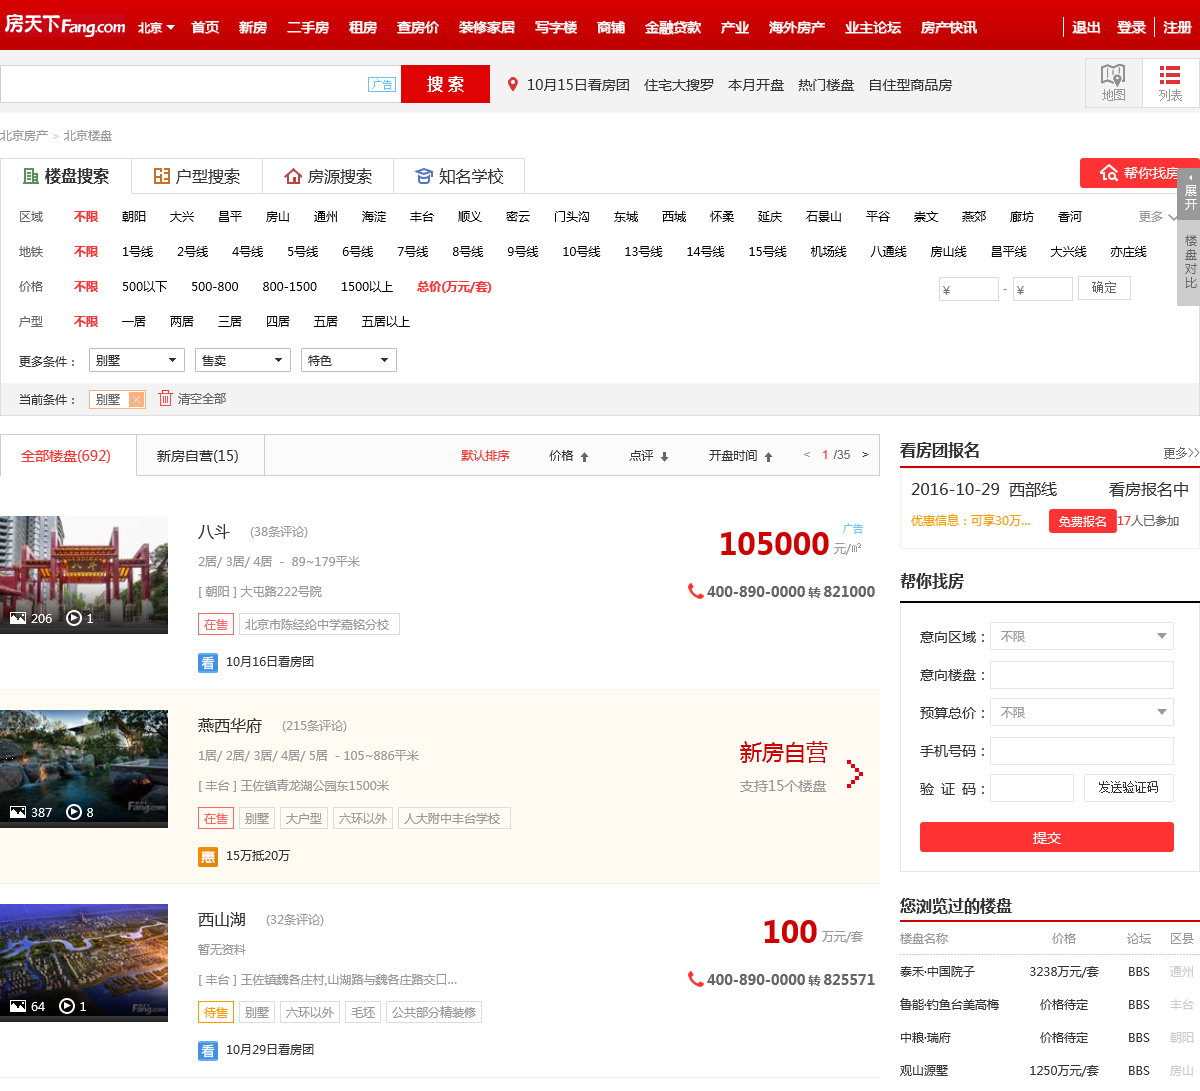1200x1091 pixels.
Task: Click 免费报名 button
Action: pyautogui.click(x=1083, y=521)
